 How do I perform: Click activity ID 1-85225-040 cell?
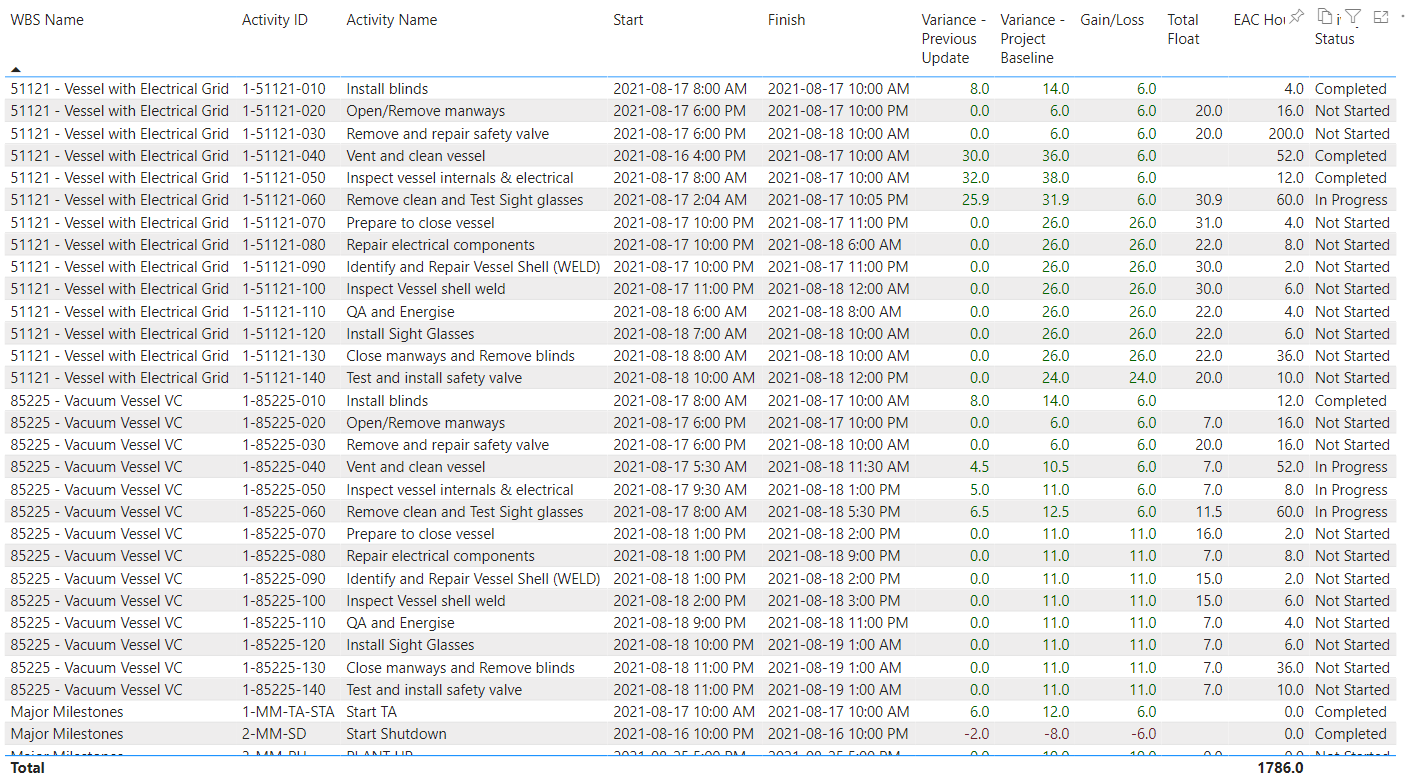click(284, 467)
